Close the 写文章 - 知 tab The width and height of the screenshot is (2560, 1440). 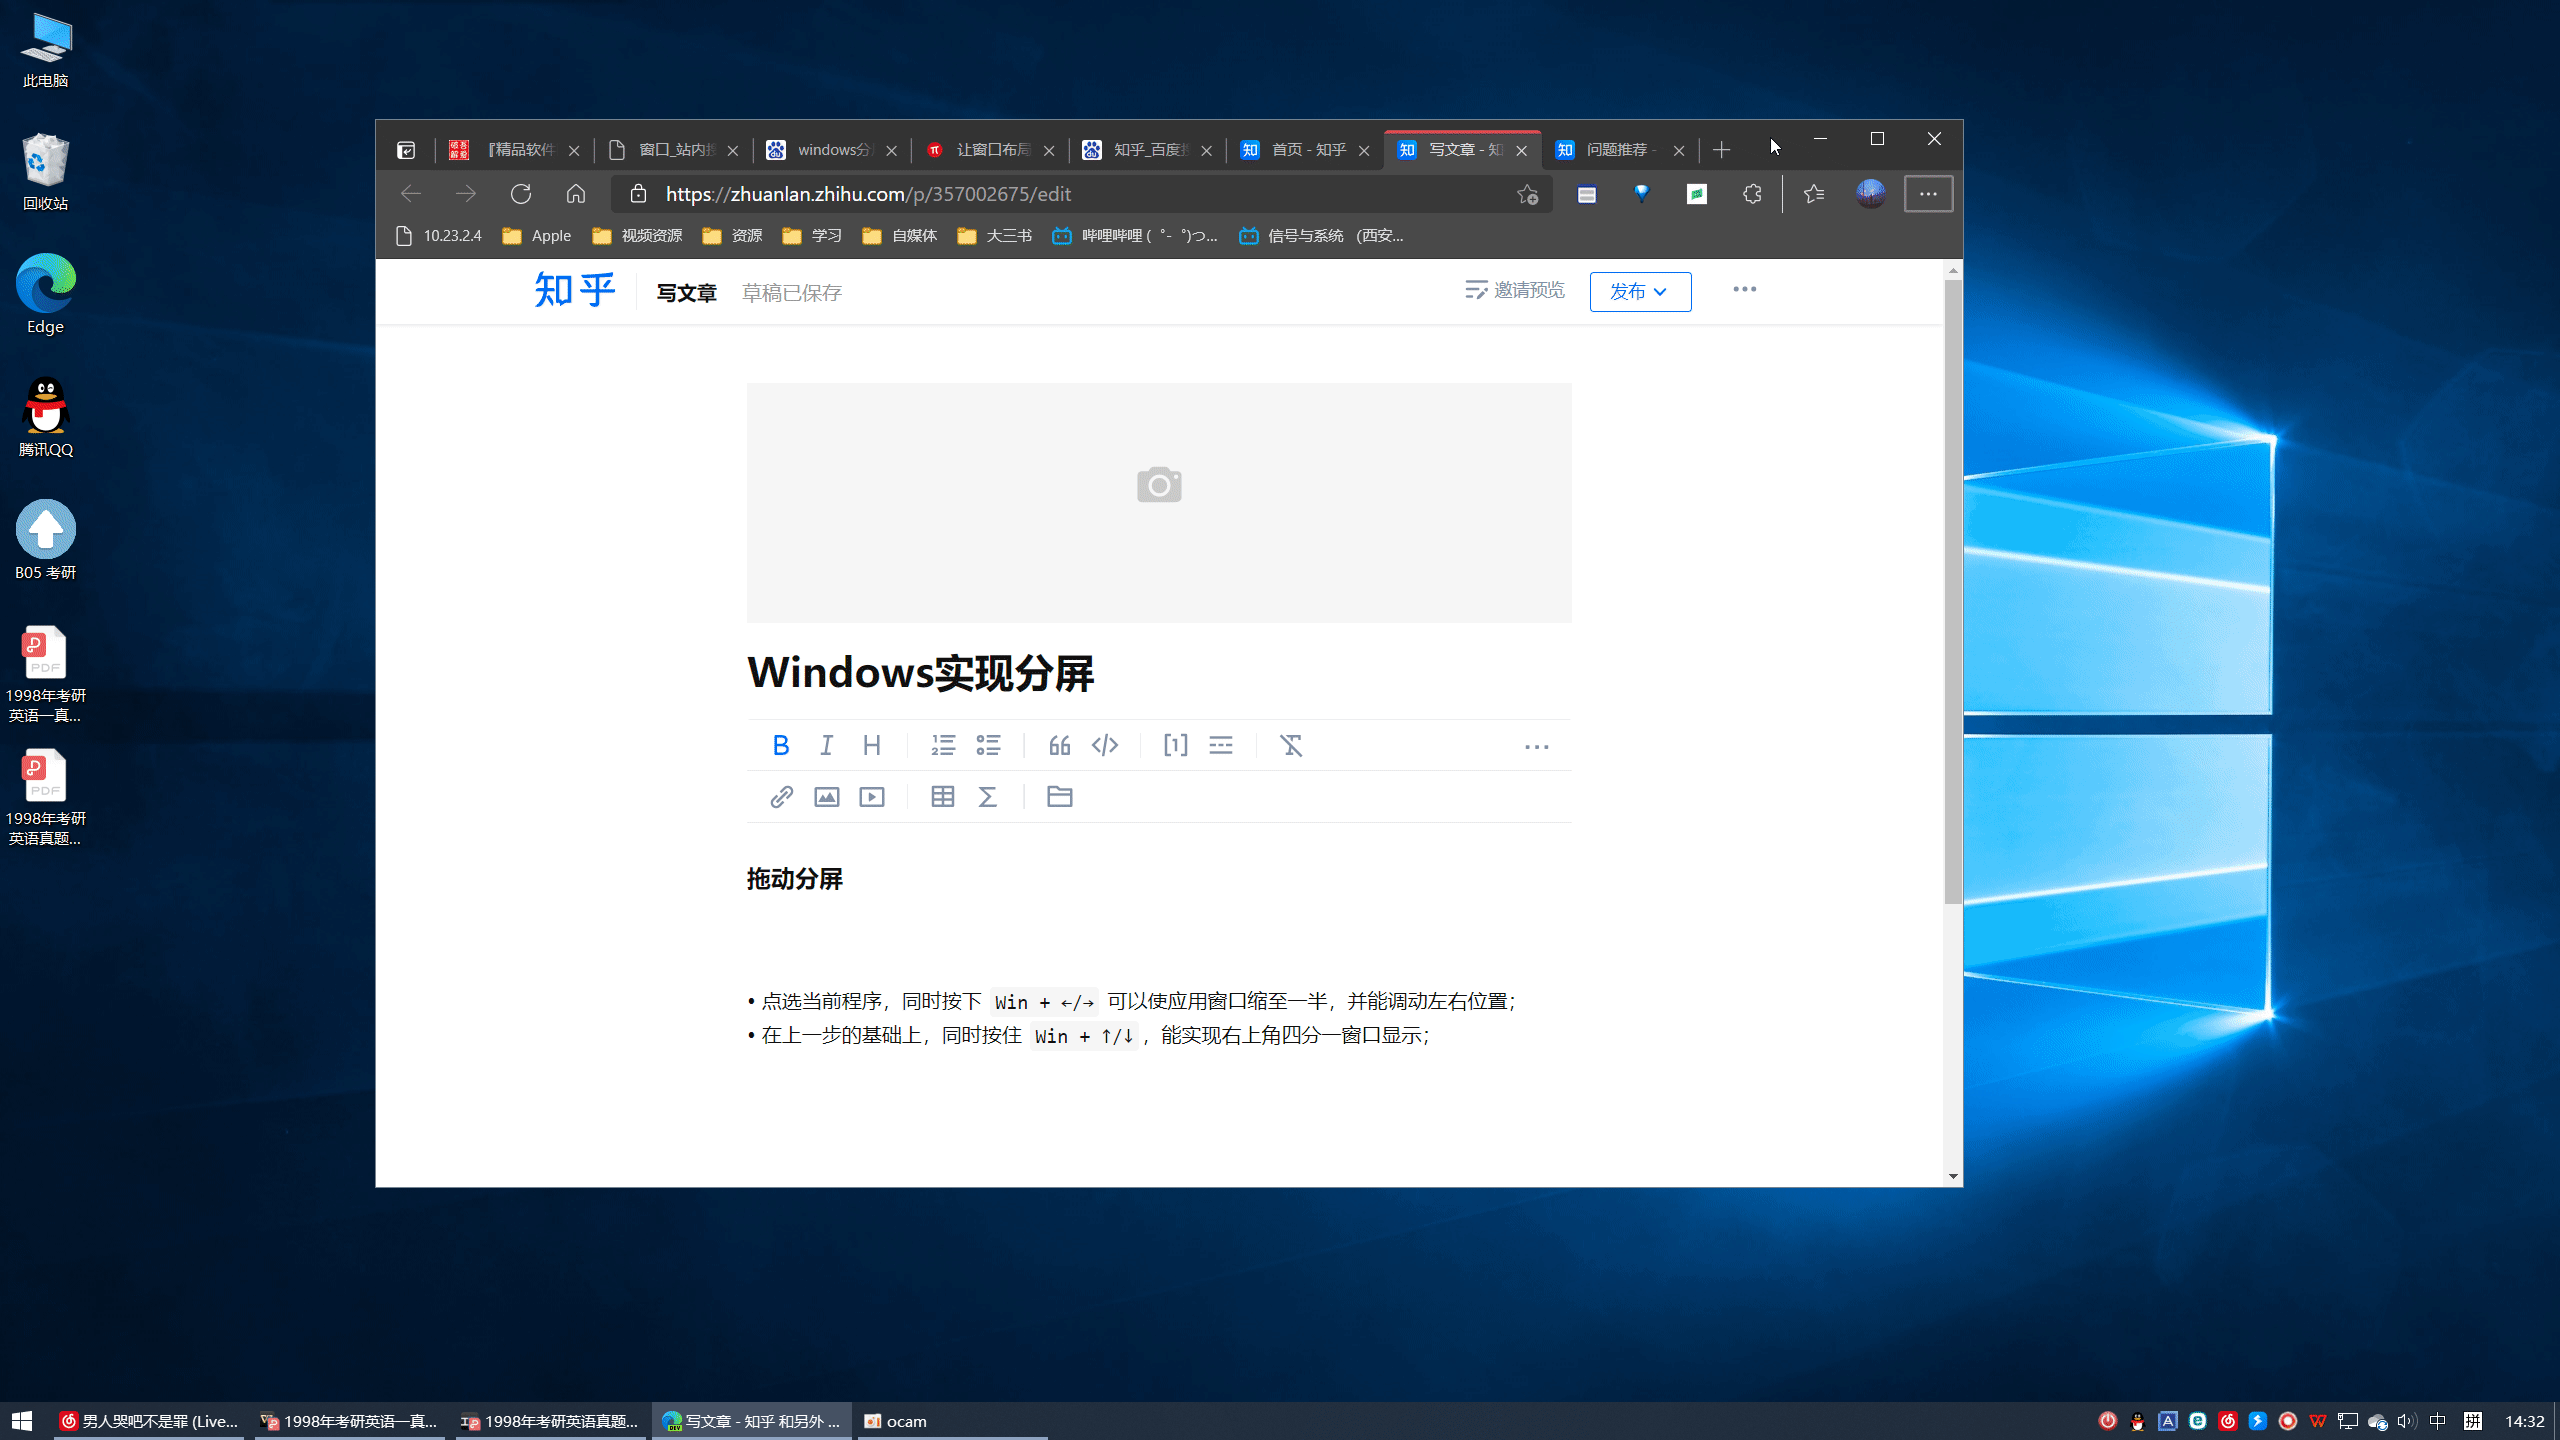(1521, 150)
